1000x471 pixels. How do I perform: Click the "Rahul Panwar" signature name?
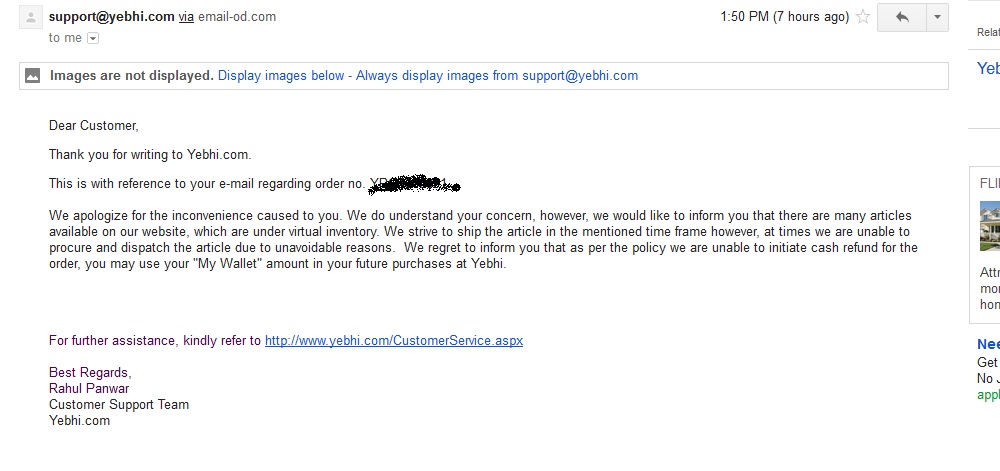pyautogui.click(x=89, y=388)
